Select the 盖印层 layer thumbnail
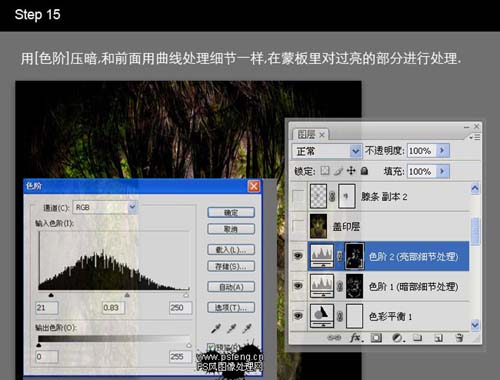 click(318, 226)
